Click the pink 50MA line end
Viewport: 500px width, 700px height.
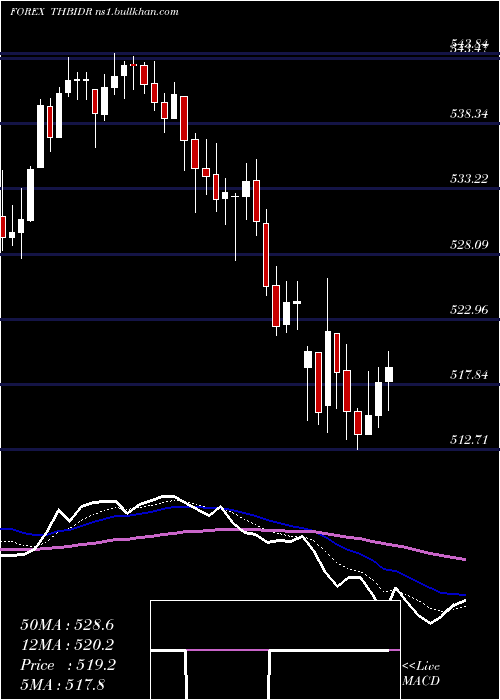tap(464, 559)
